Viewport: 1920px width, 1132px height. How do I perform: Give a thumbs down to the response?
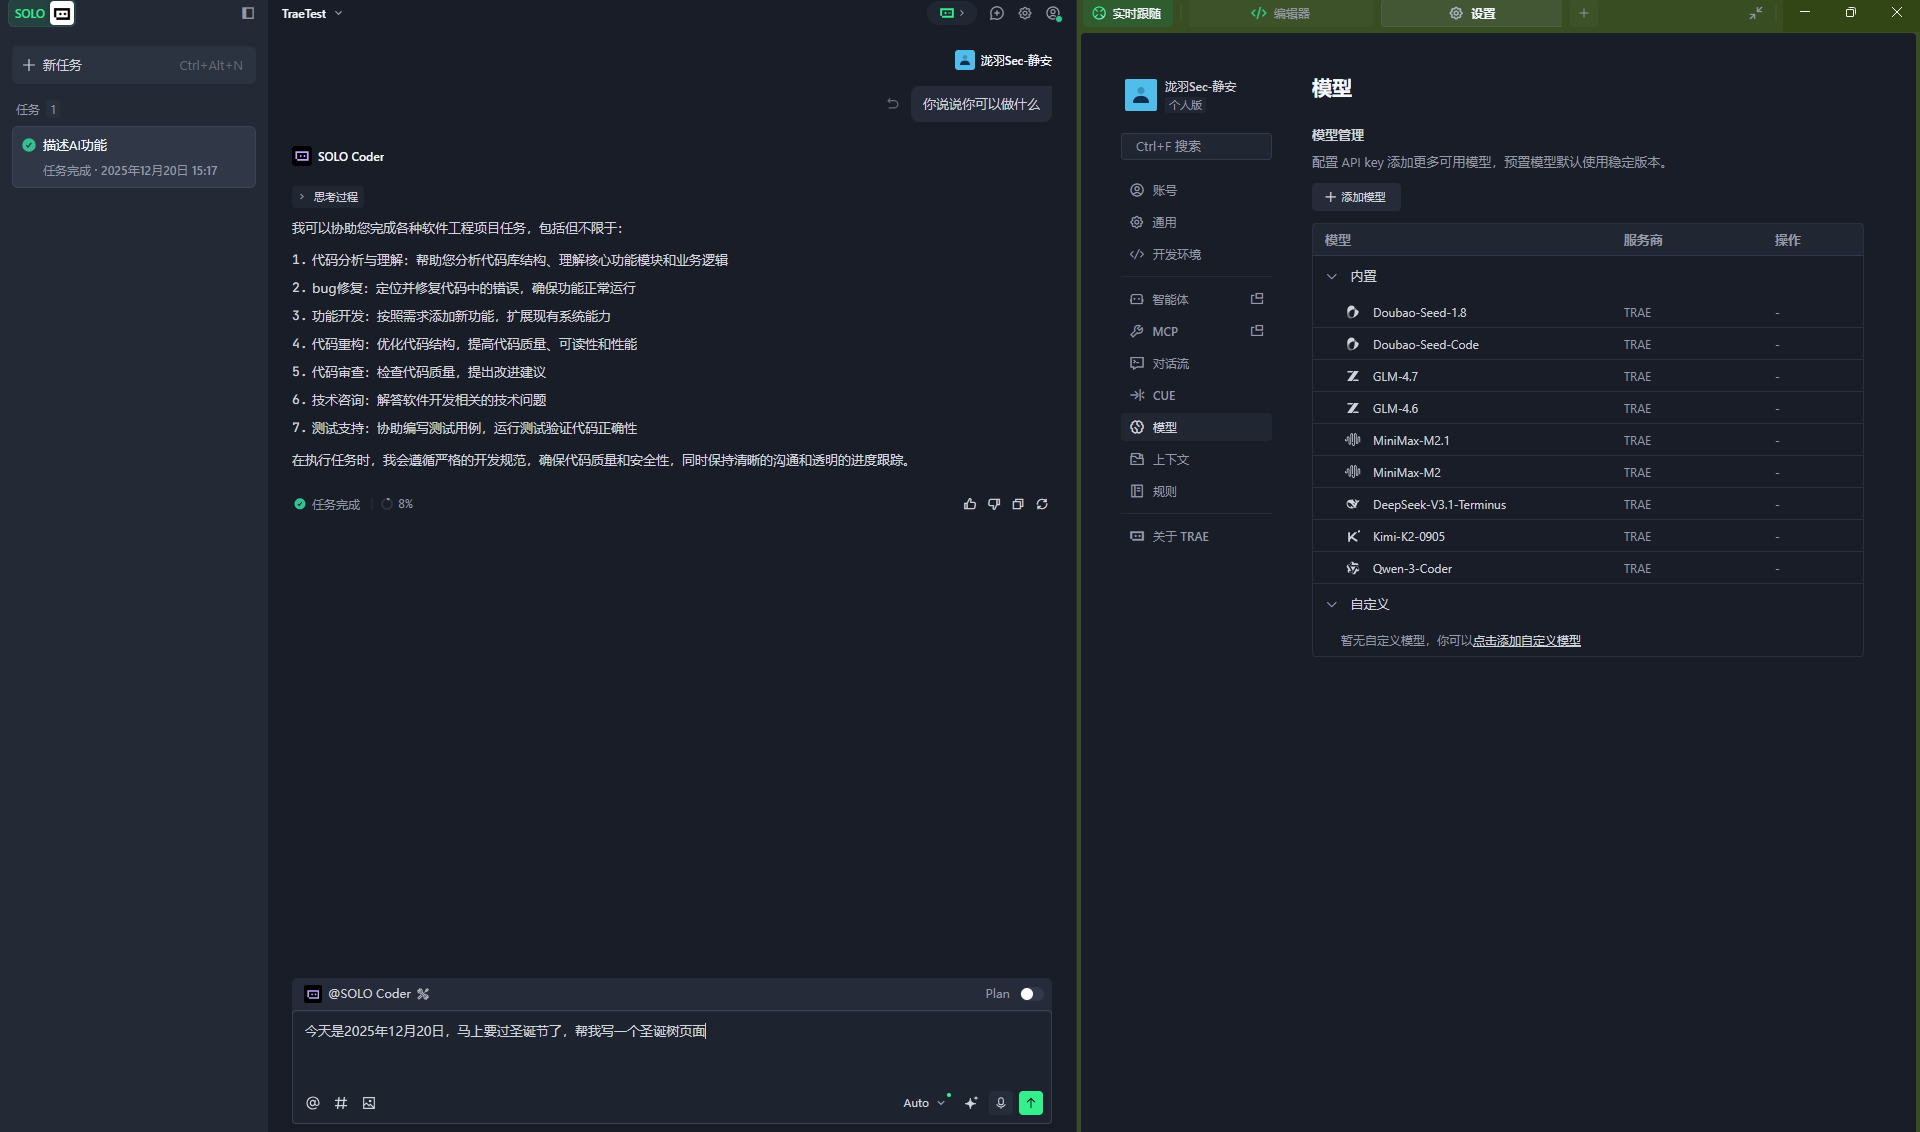(x=994, y=504)
